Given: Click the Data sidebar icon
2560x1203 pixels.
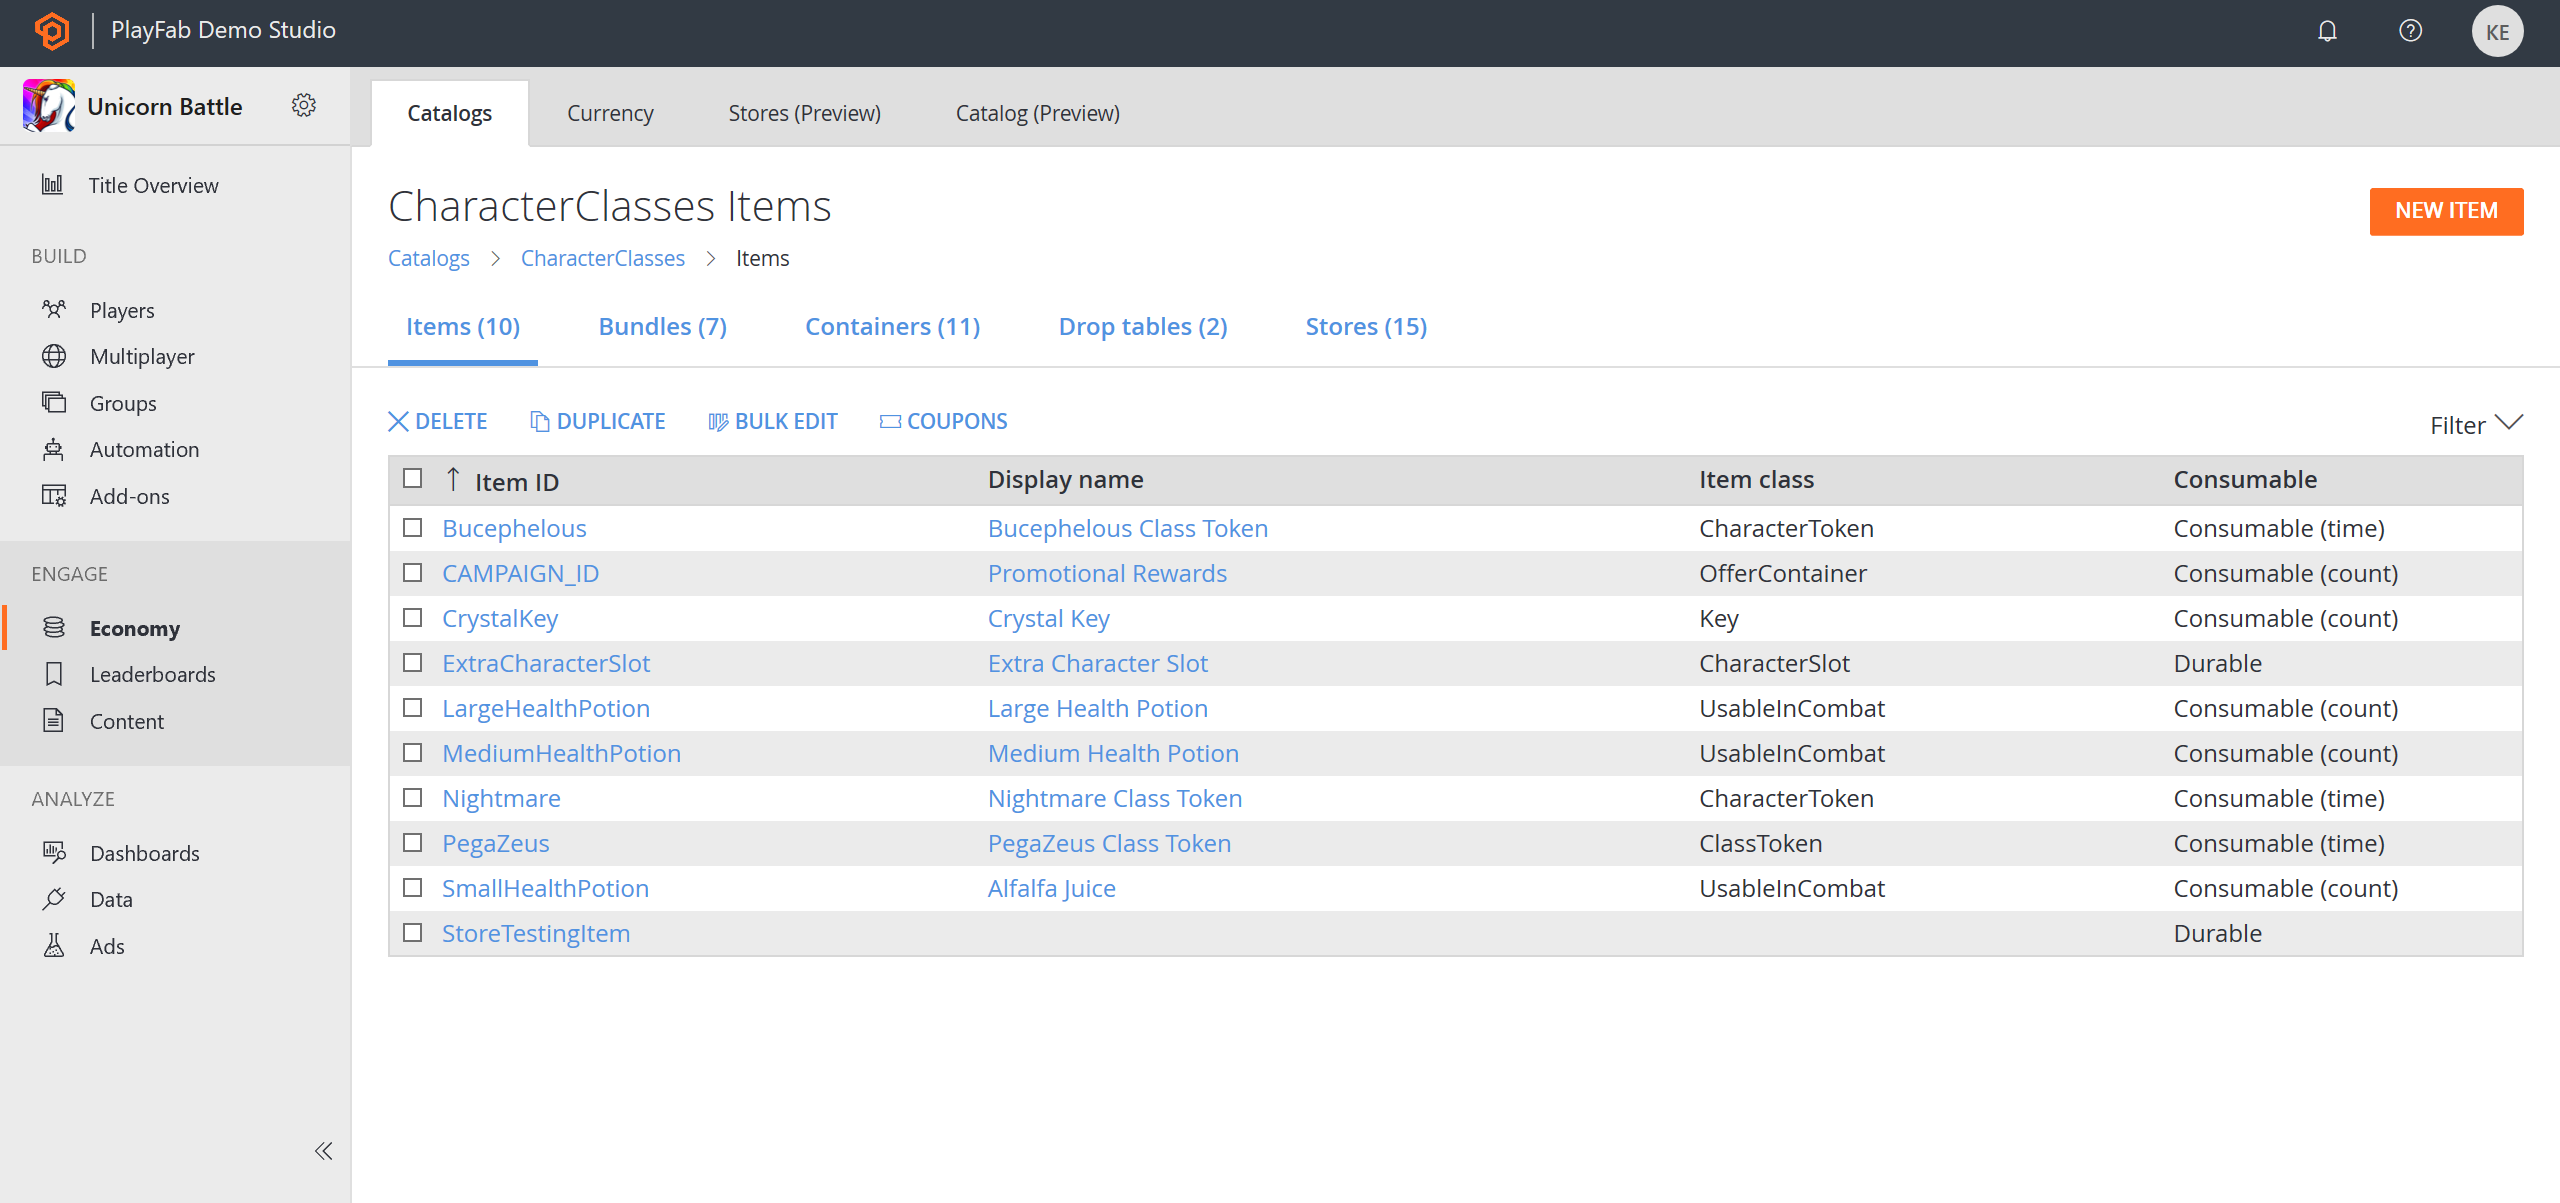Looking at the screenshot, I should 52,899.
